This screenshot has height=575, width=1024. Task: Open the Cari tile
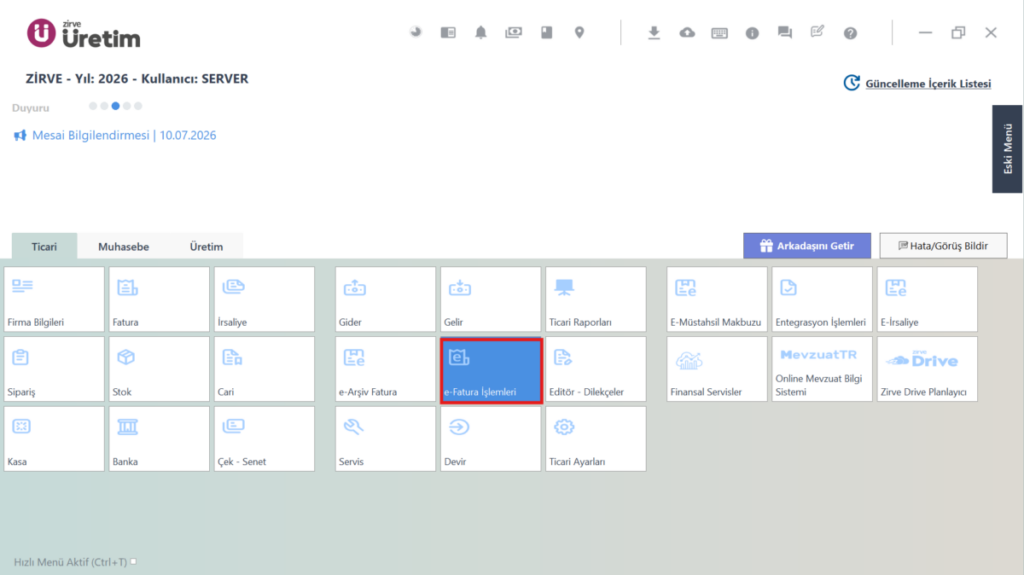pos(264,369)
